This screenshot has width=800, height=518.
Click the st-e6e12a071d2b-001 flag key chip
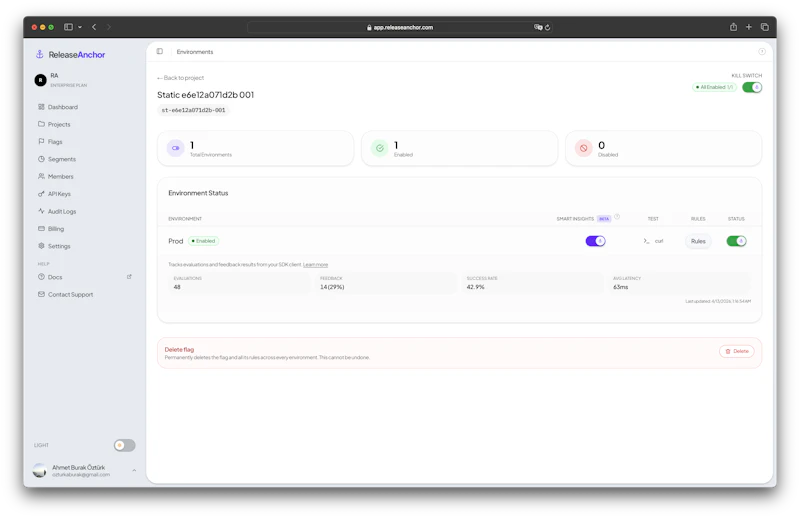(x=193, y=110)
